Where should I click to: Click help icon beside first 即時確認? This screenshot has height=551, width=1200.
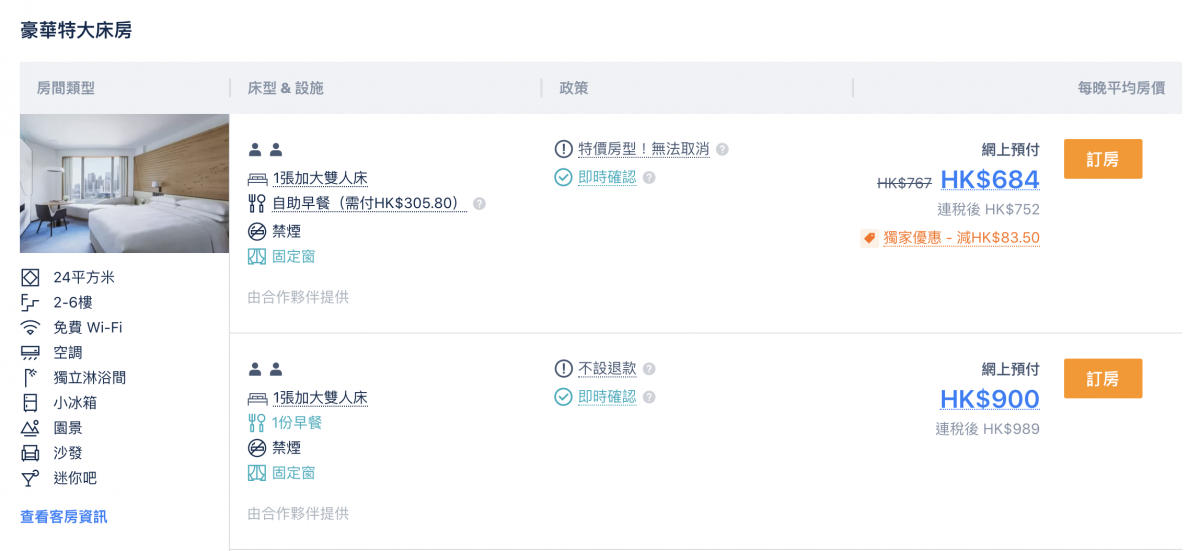(649, 177)
